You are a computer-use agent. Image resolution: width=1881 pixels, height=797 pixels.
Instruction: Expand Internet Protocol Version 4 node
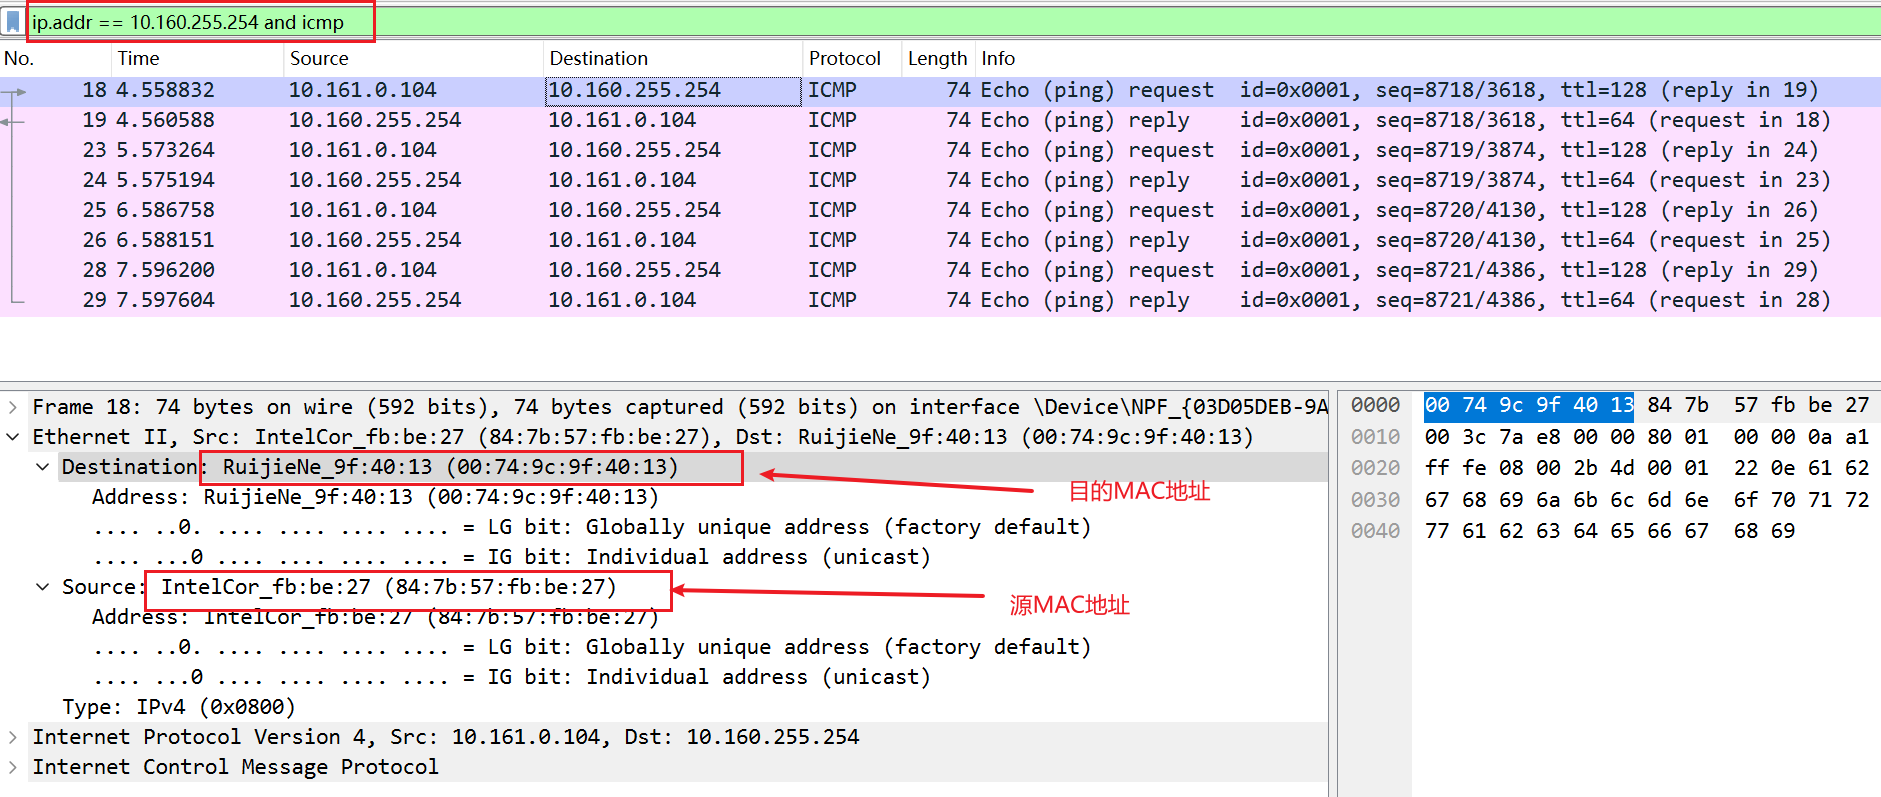click(x=13, y=737)
